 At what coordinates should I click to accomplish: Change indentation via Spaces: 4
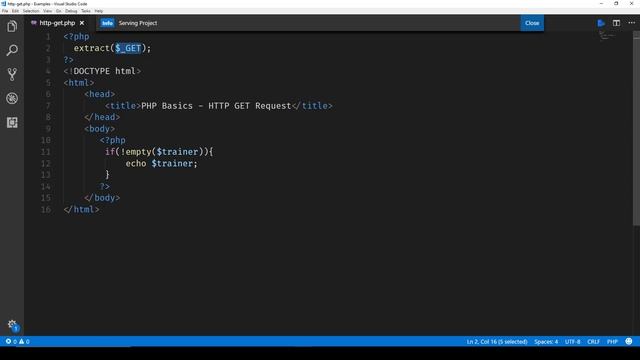[x=546, y=341]
